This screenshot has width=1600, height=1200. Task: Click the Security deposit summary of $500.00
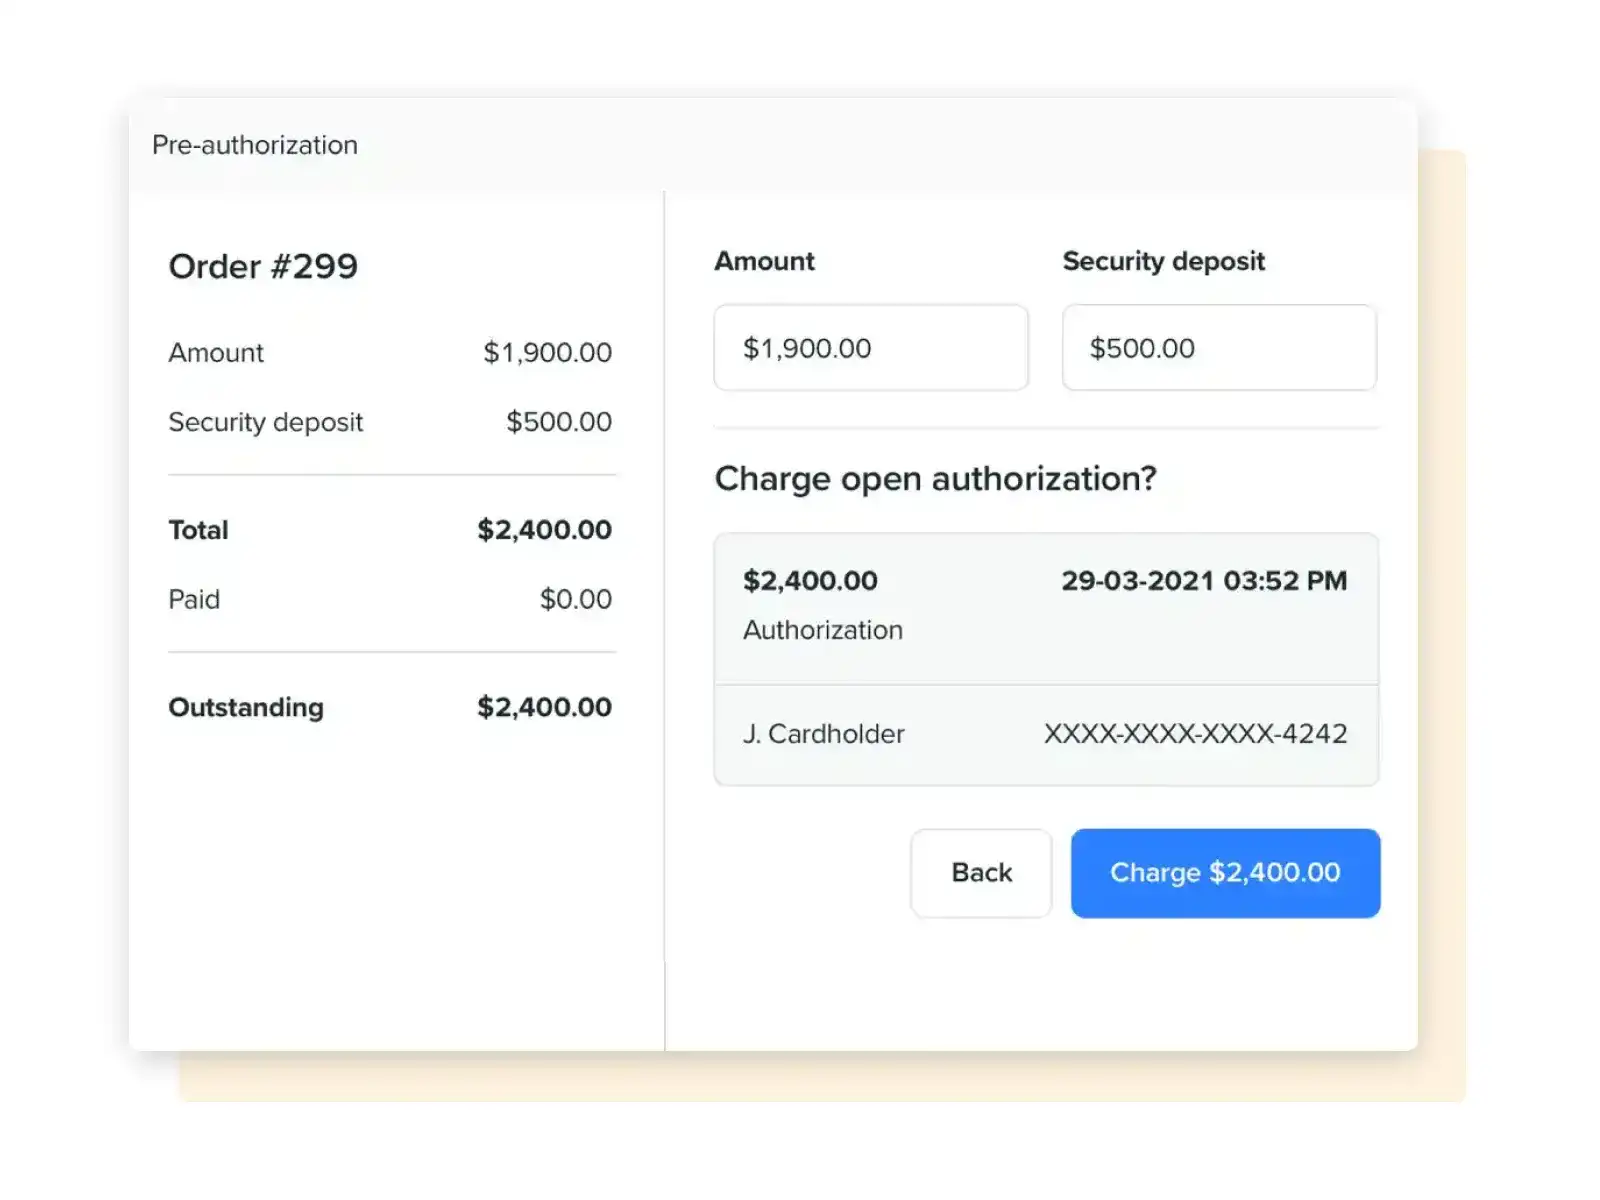tap(389, 421)
